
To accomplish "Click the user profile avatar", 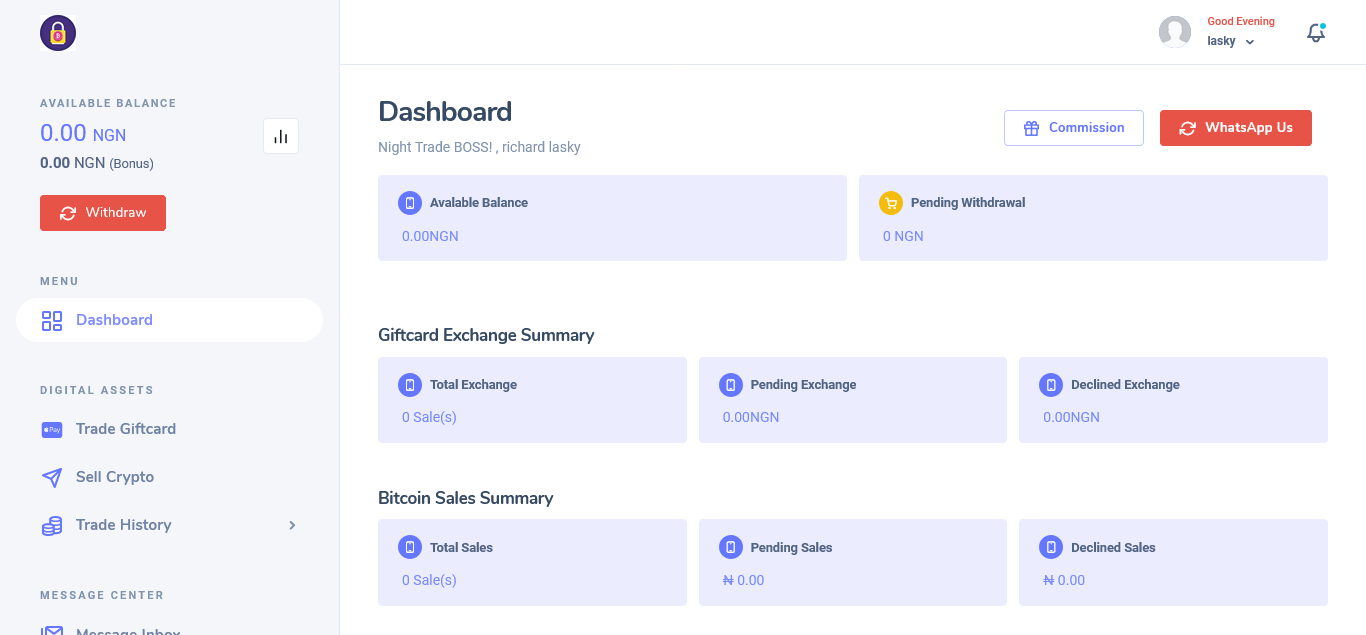I will [1174, 32].
